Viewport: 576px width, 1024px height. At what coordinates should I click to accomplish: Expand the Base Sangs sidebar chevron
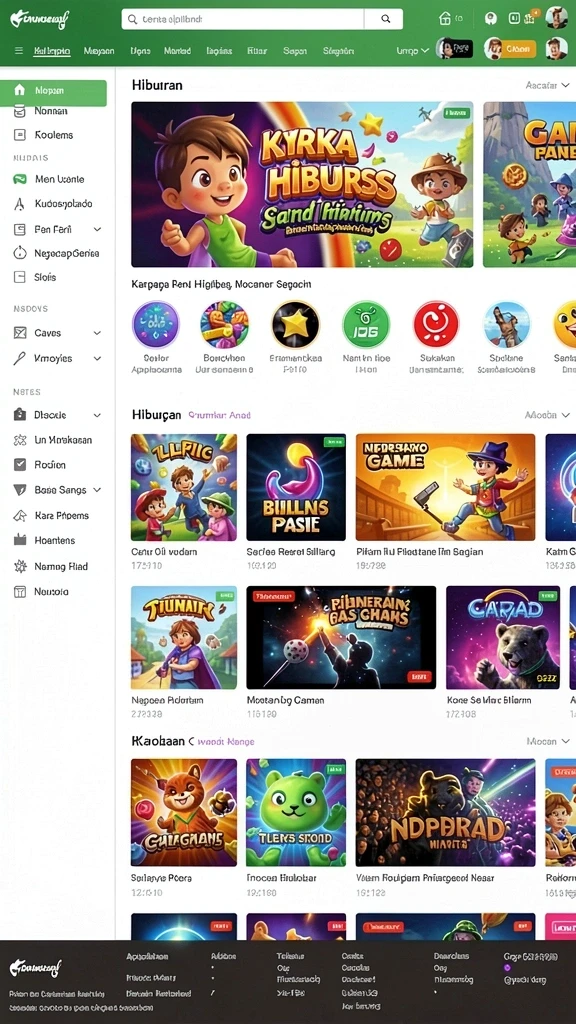97,490
